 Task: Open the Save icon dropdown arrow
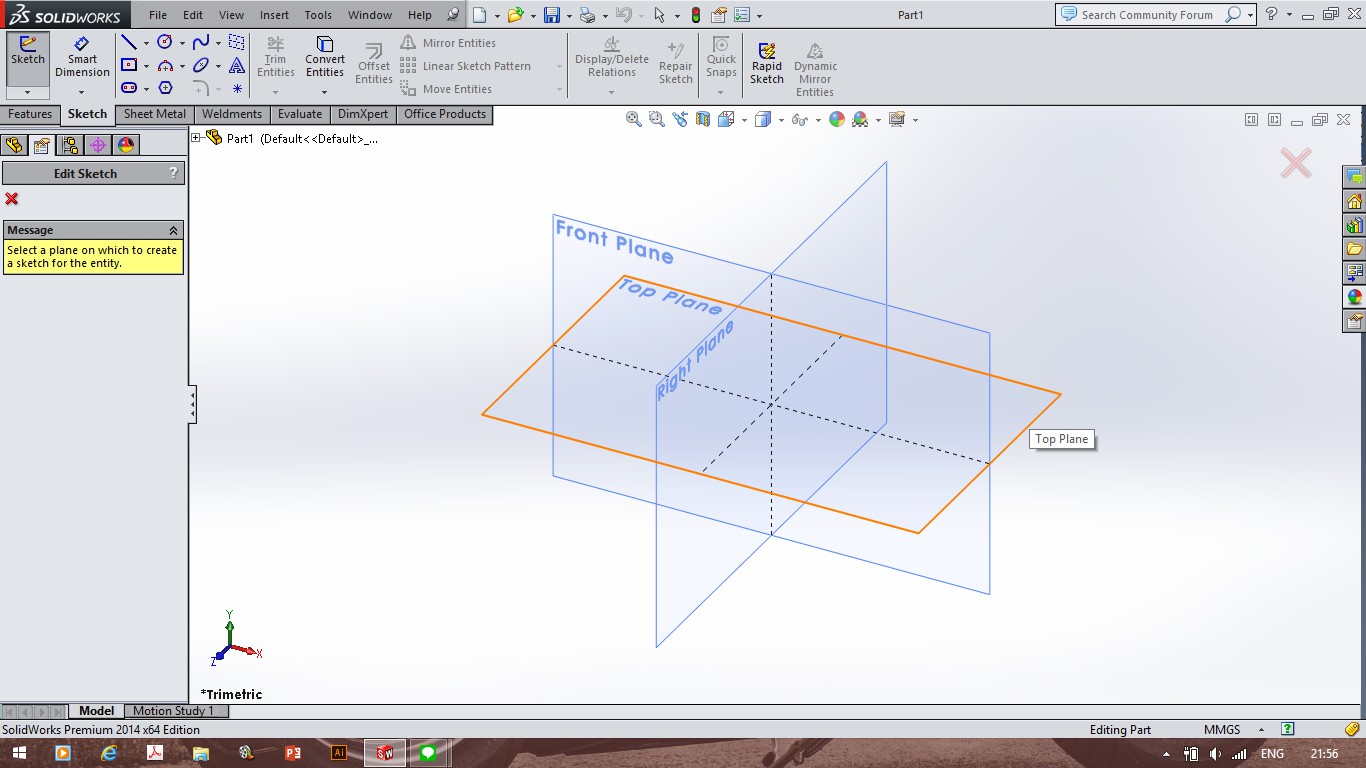pyautogui.click(x=568, y=16)
